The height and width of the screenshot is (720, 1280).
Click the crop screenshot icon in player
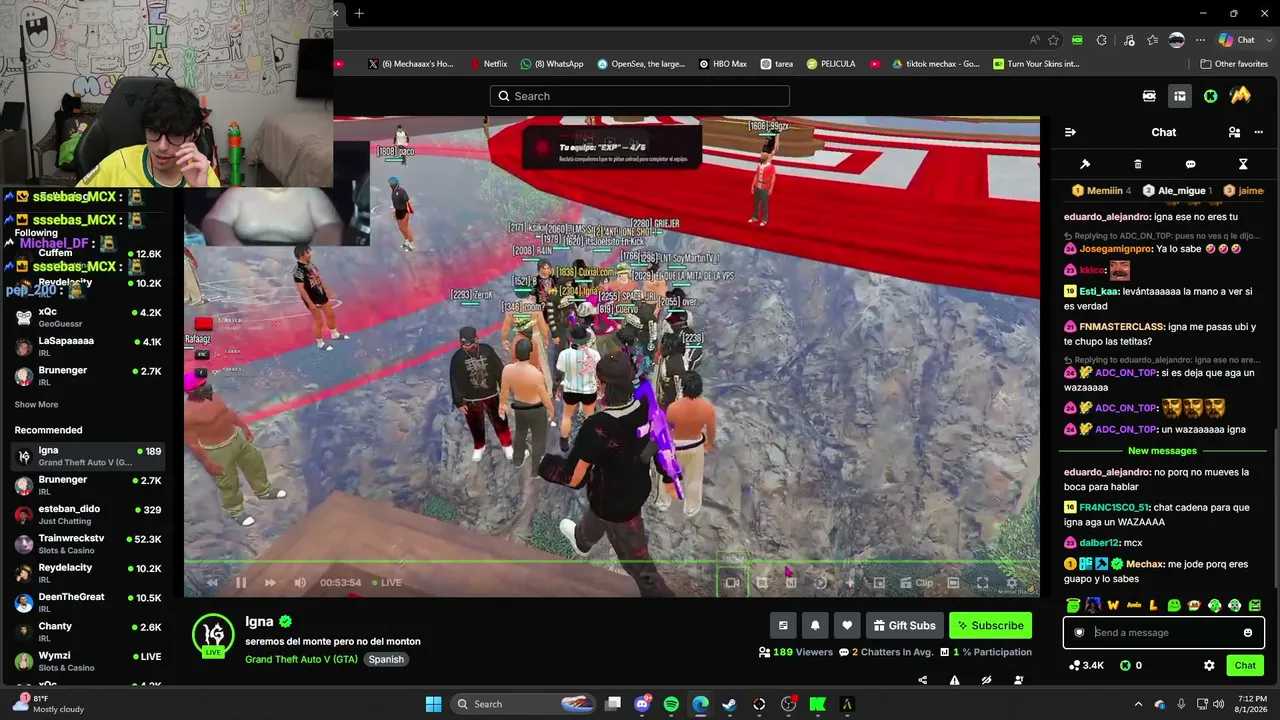[x=762, y=583]
